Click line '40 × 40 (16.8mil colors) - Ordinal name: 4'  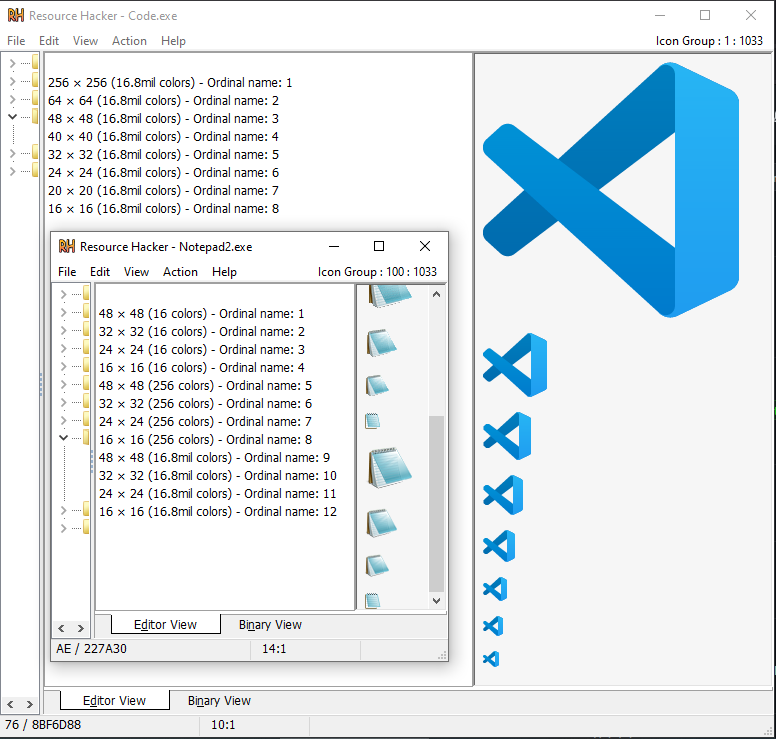pyautogui.click(x=163, y=137)
